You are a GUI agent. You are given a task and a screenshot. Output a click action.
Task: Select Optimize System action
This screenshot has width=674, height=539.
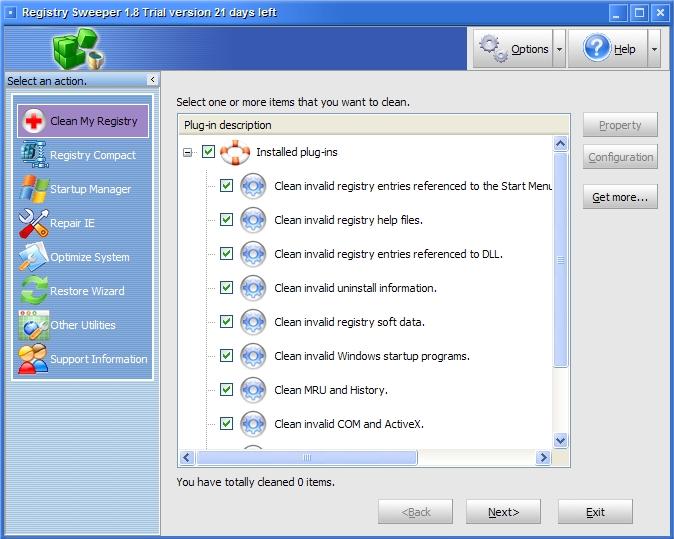[x=83, y=257]
